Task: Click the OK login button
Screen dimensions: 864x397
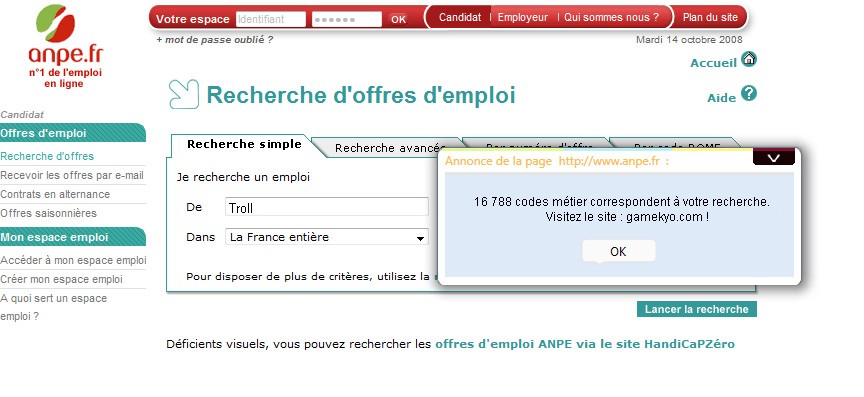Action: coord(398,19)
